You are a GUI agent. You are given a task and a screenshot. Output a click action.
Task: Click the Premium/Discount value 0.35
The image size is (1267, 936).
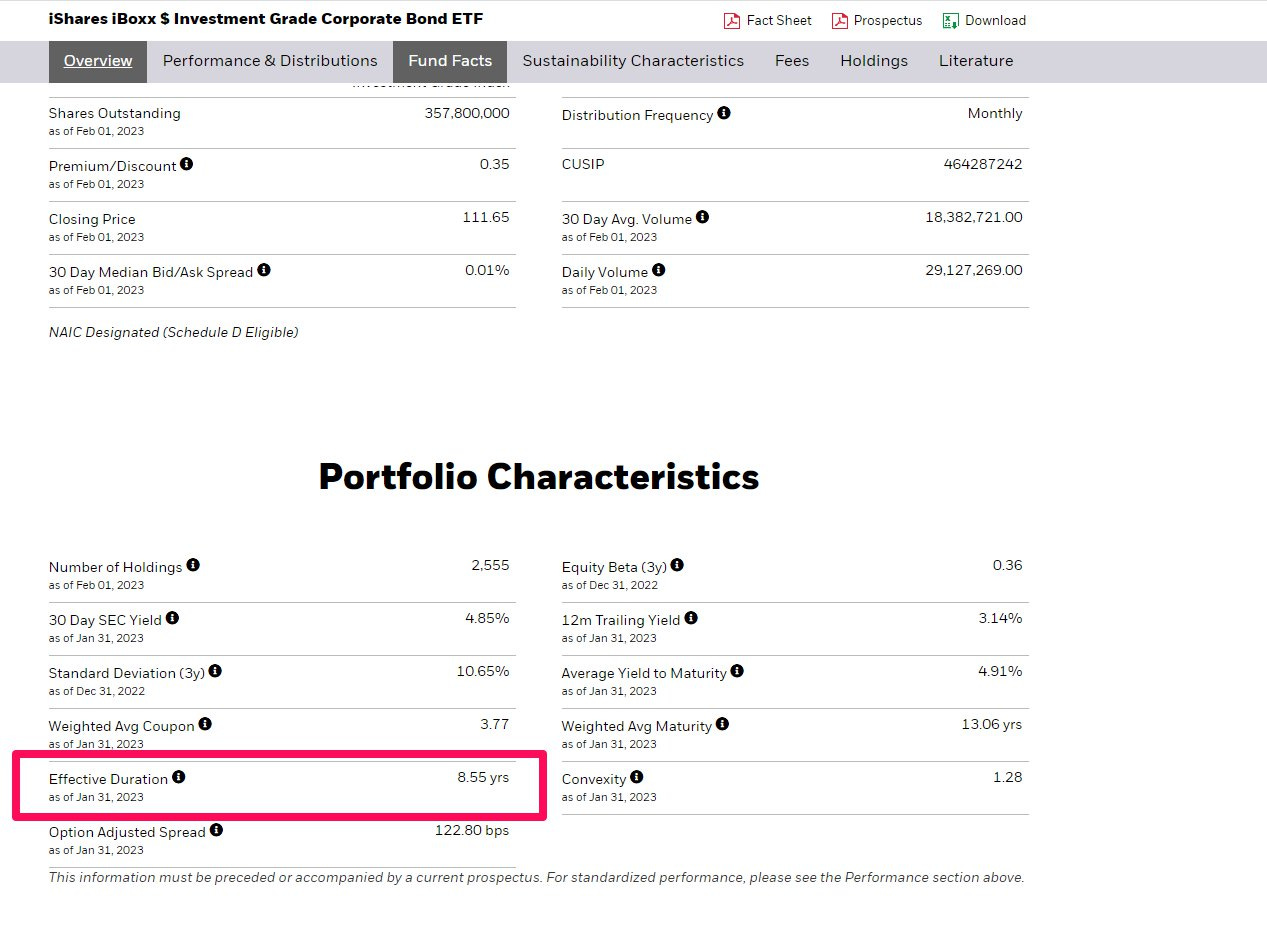494,164
